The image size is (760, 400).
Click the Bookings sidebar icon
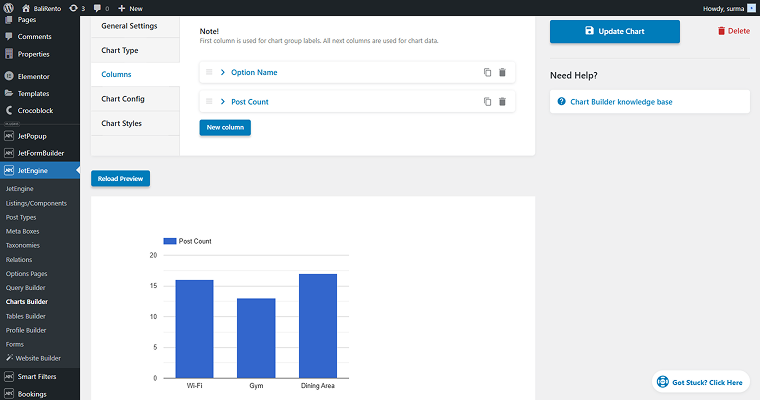[9, 393]
